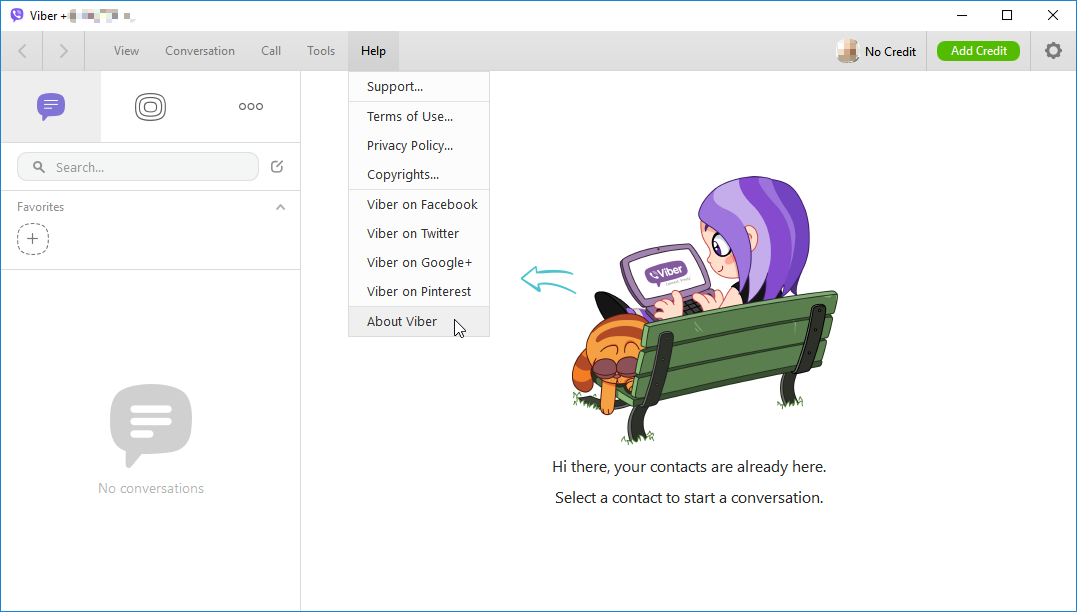Viewport: 1077px width, 612px height.
Task: Minimize the Viber window
Action: click(962, 15)
